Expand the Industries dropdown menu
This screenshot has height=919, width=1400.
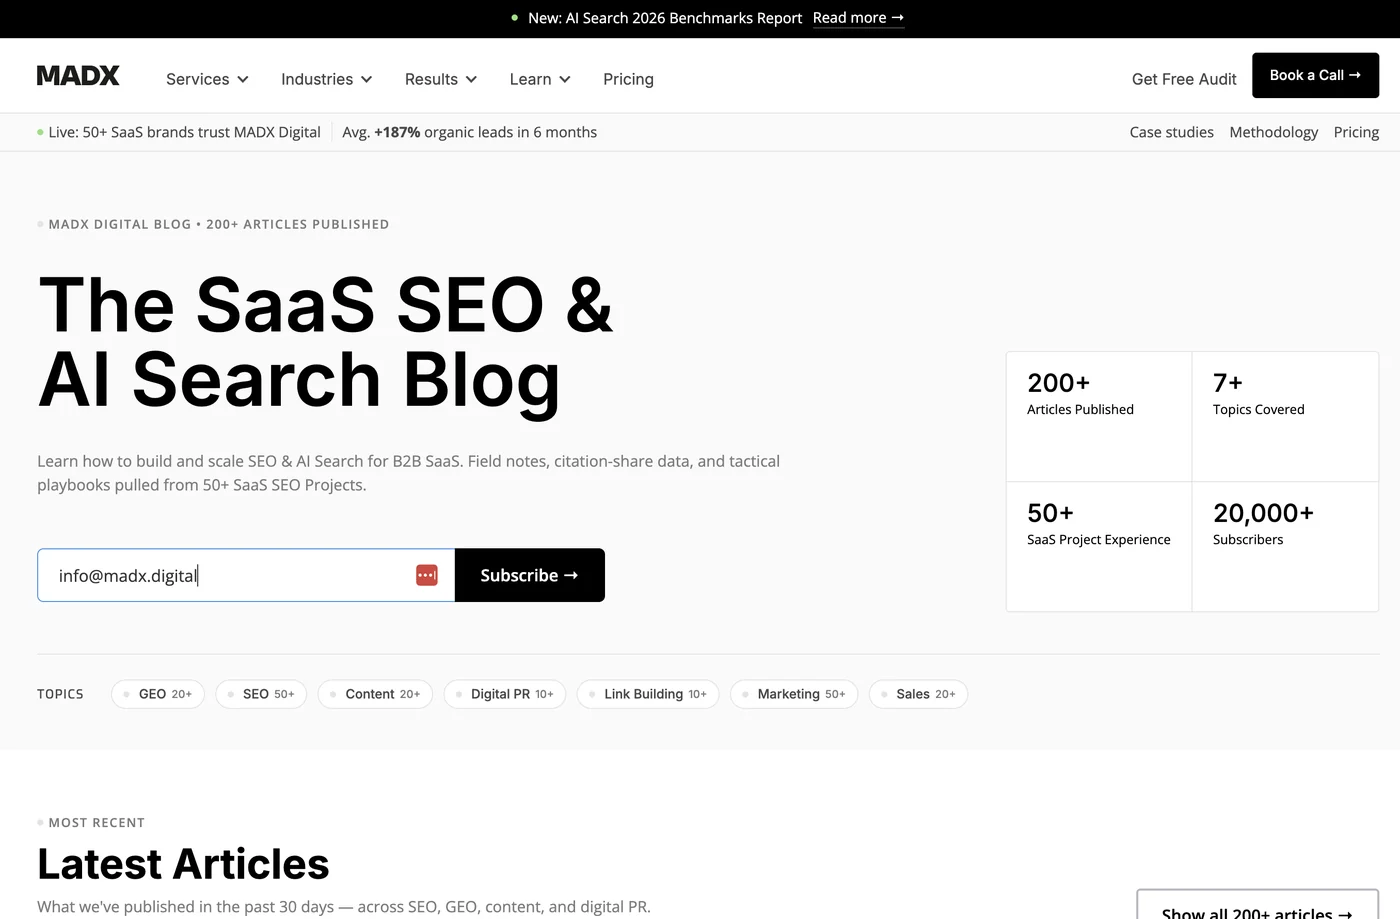(x=327, y=79)
